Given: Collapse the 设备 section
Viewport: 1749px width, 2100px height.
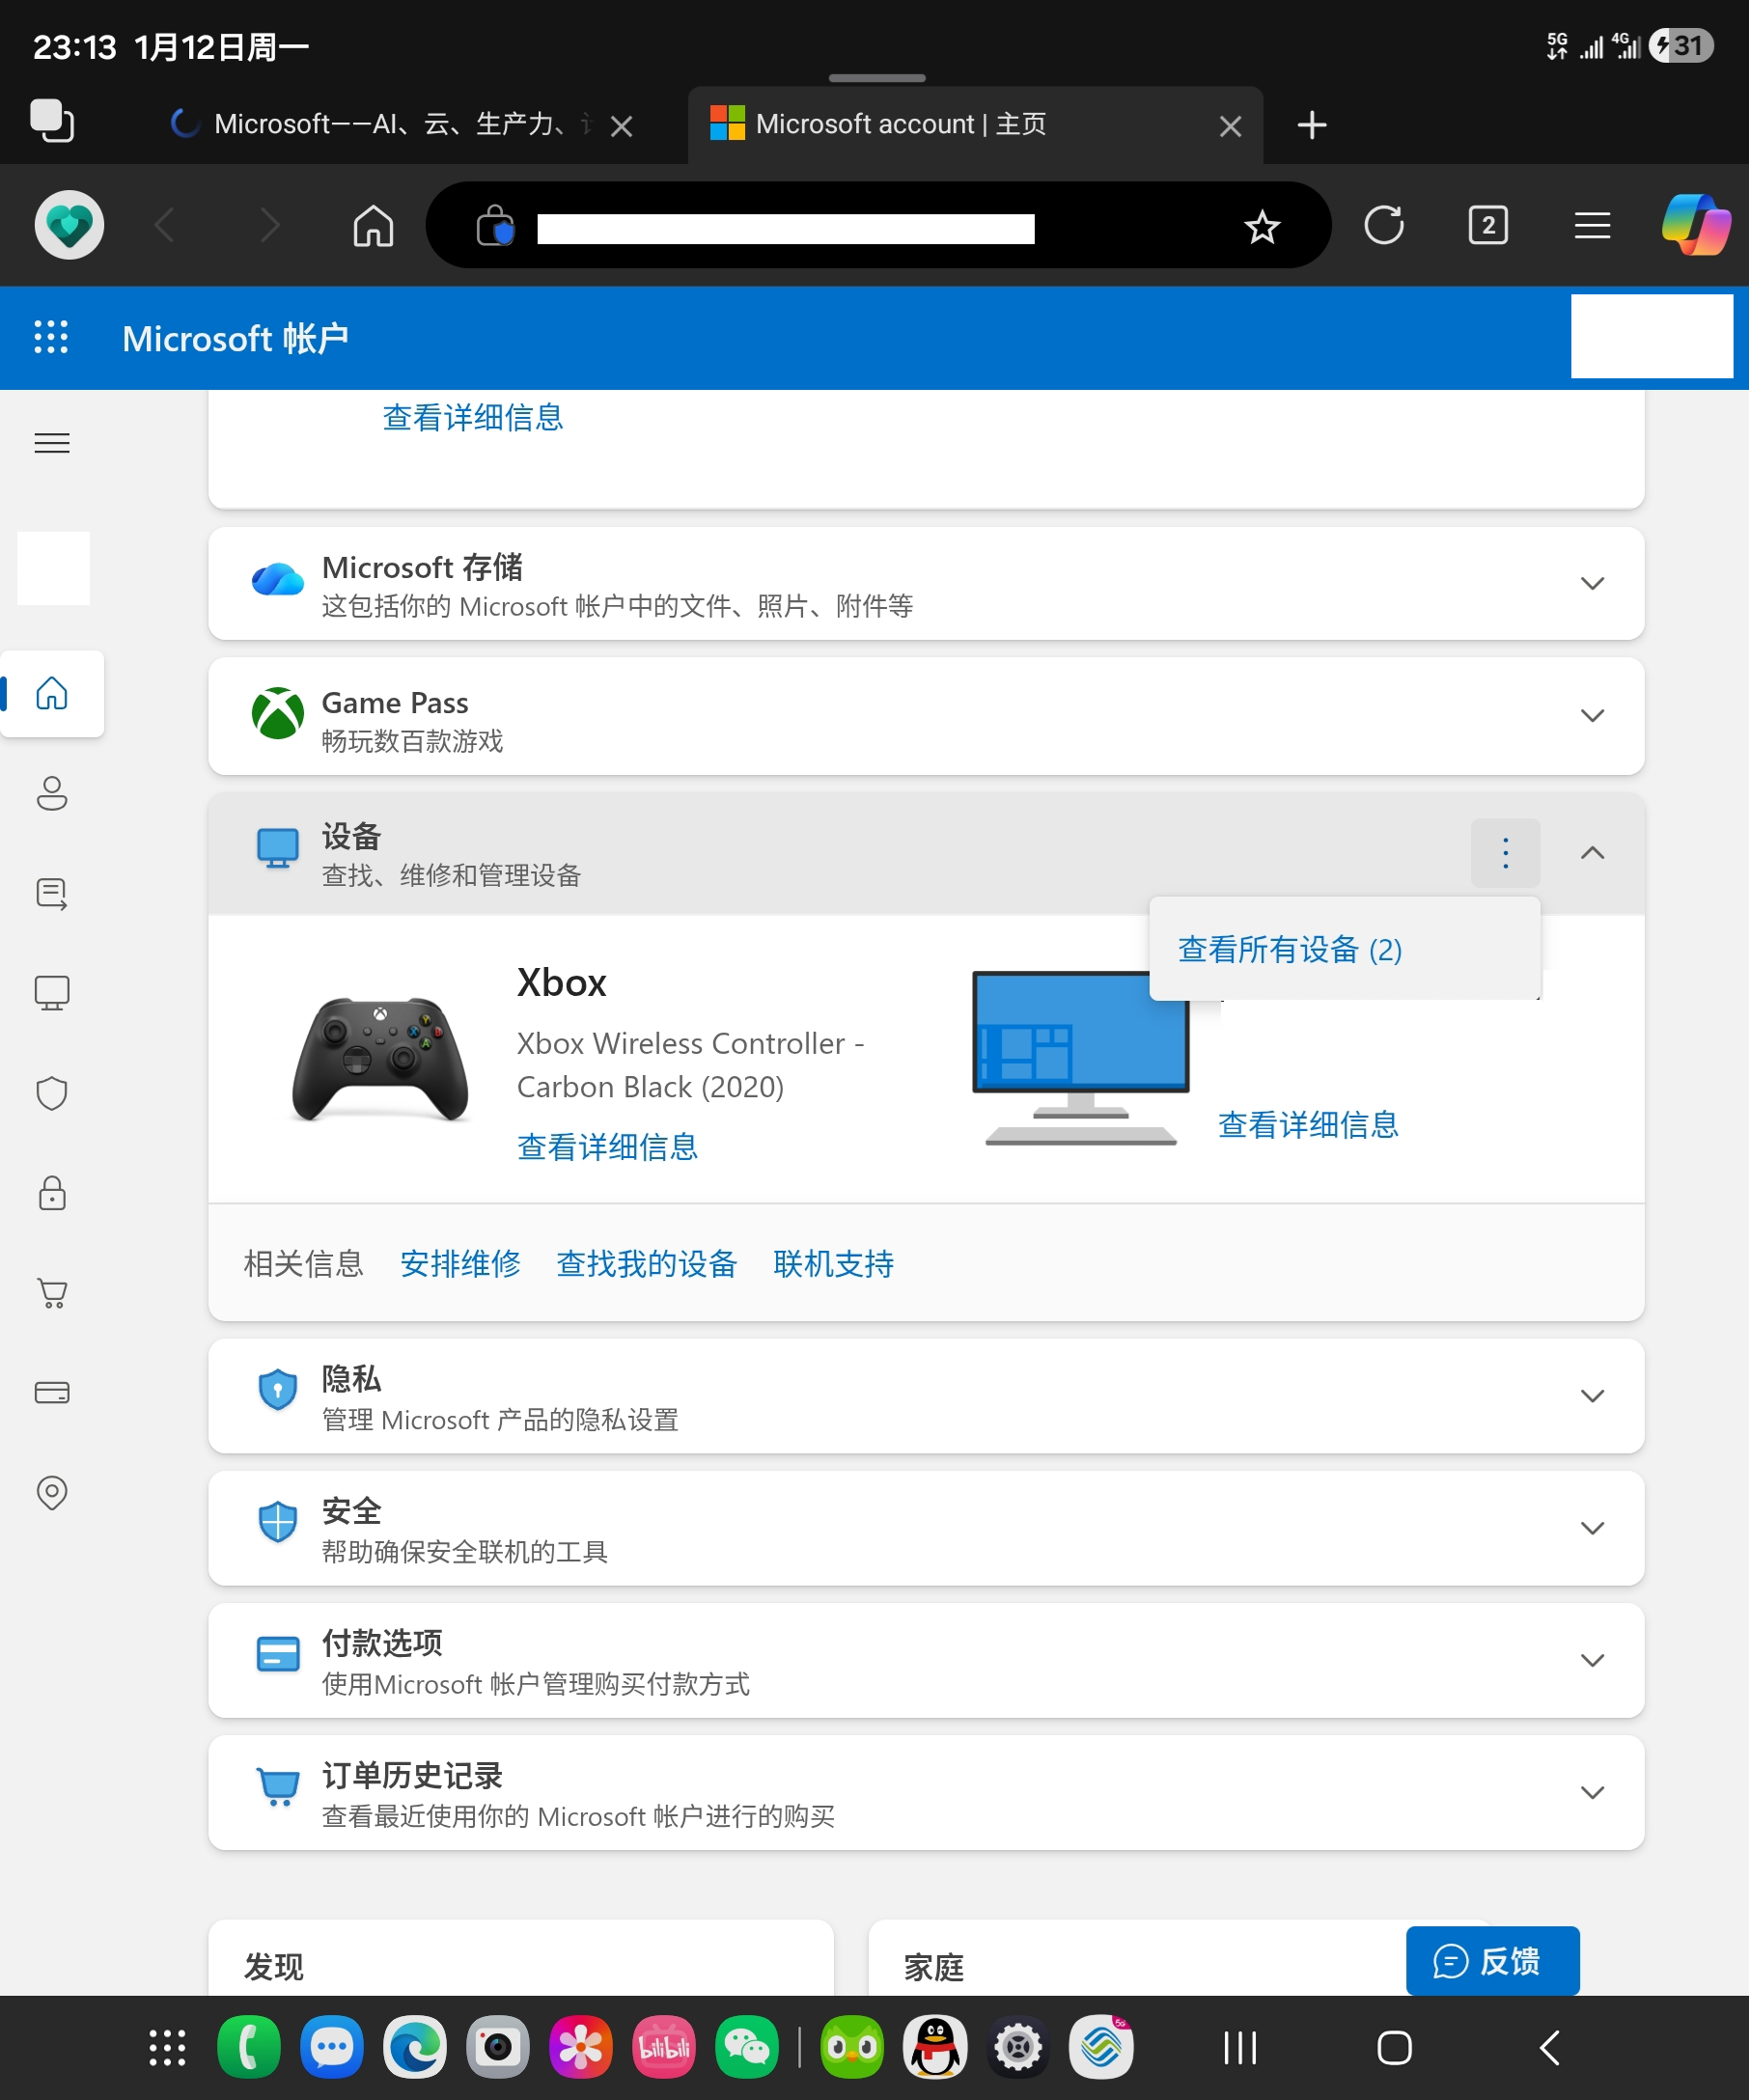Looking at the screenshot, I should click(1593, 853).
